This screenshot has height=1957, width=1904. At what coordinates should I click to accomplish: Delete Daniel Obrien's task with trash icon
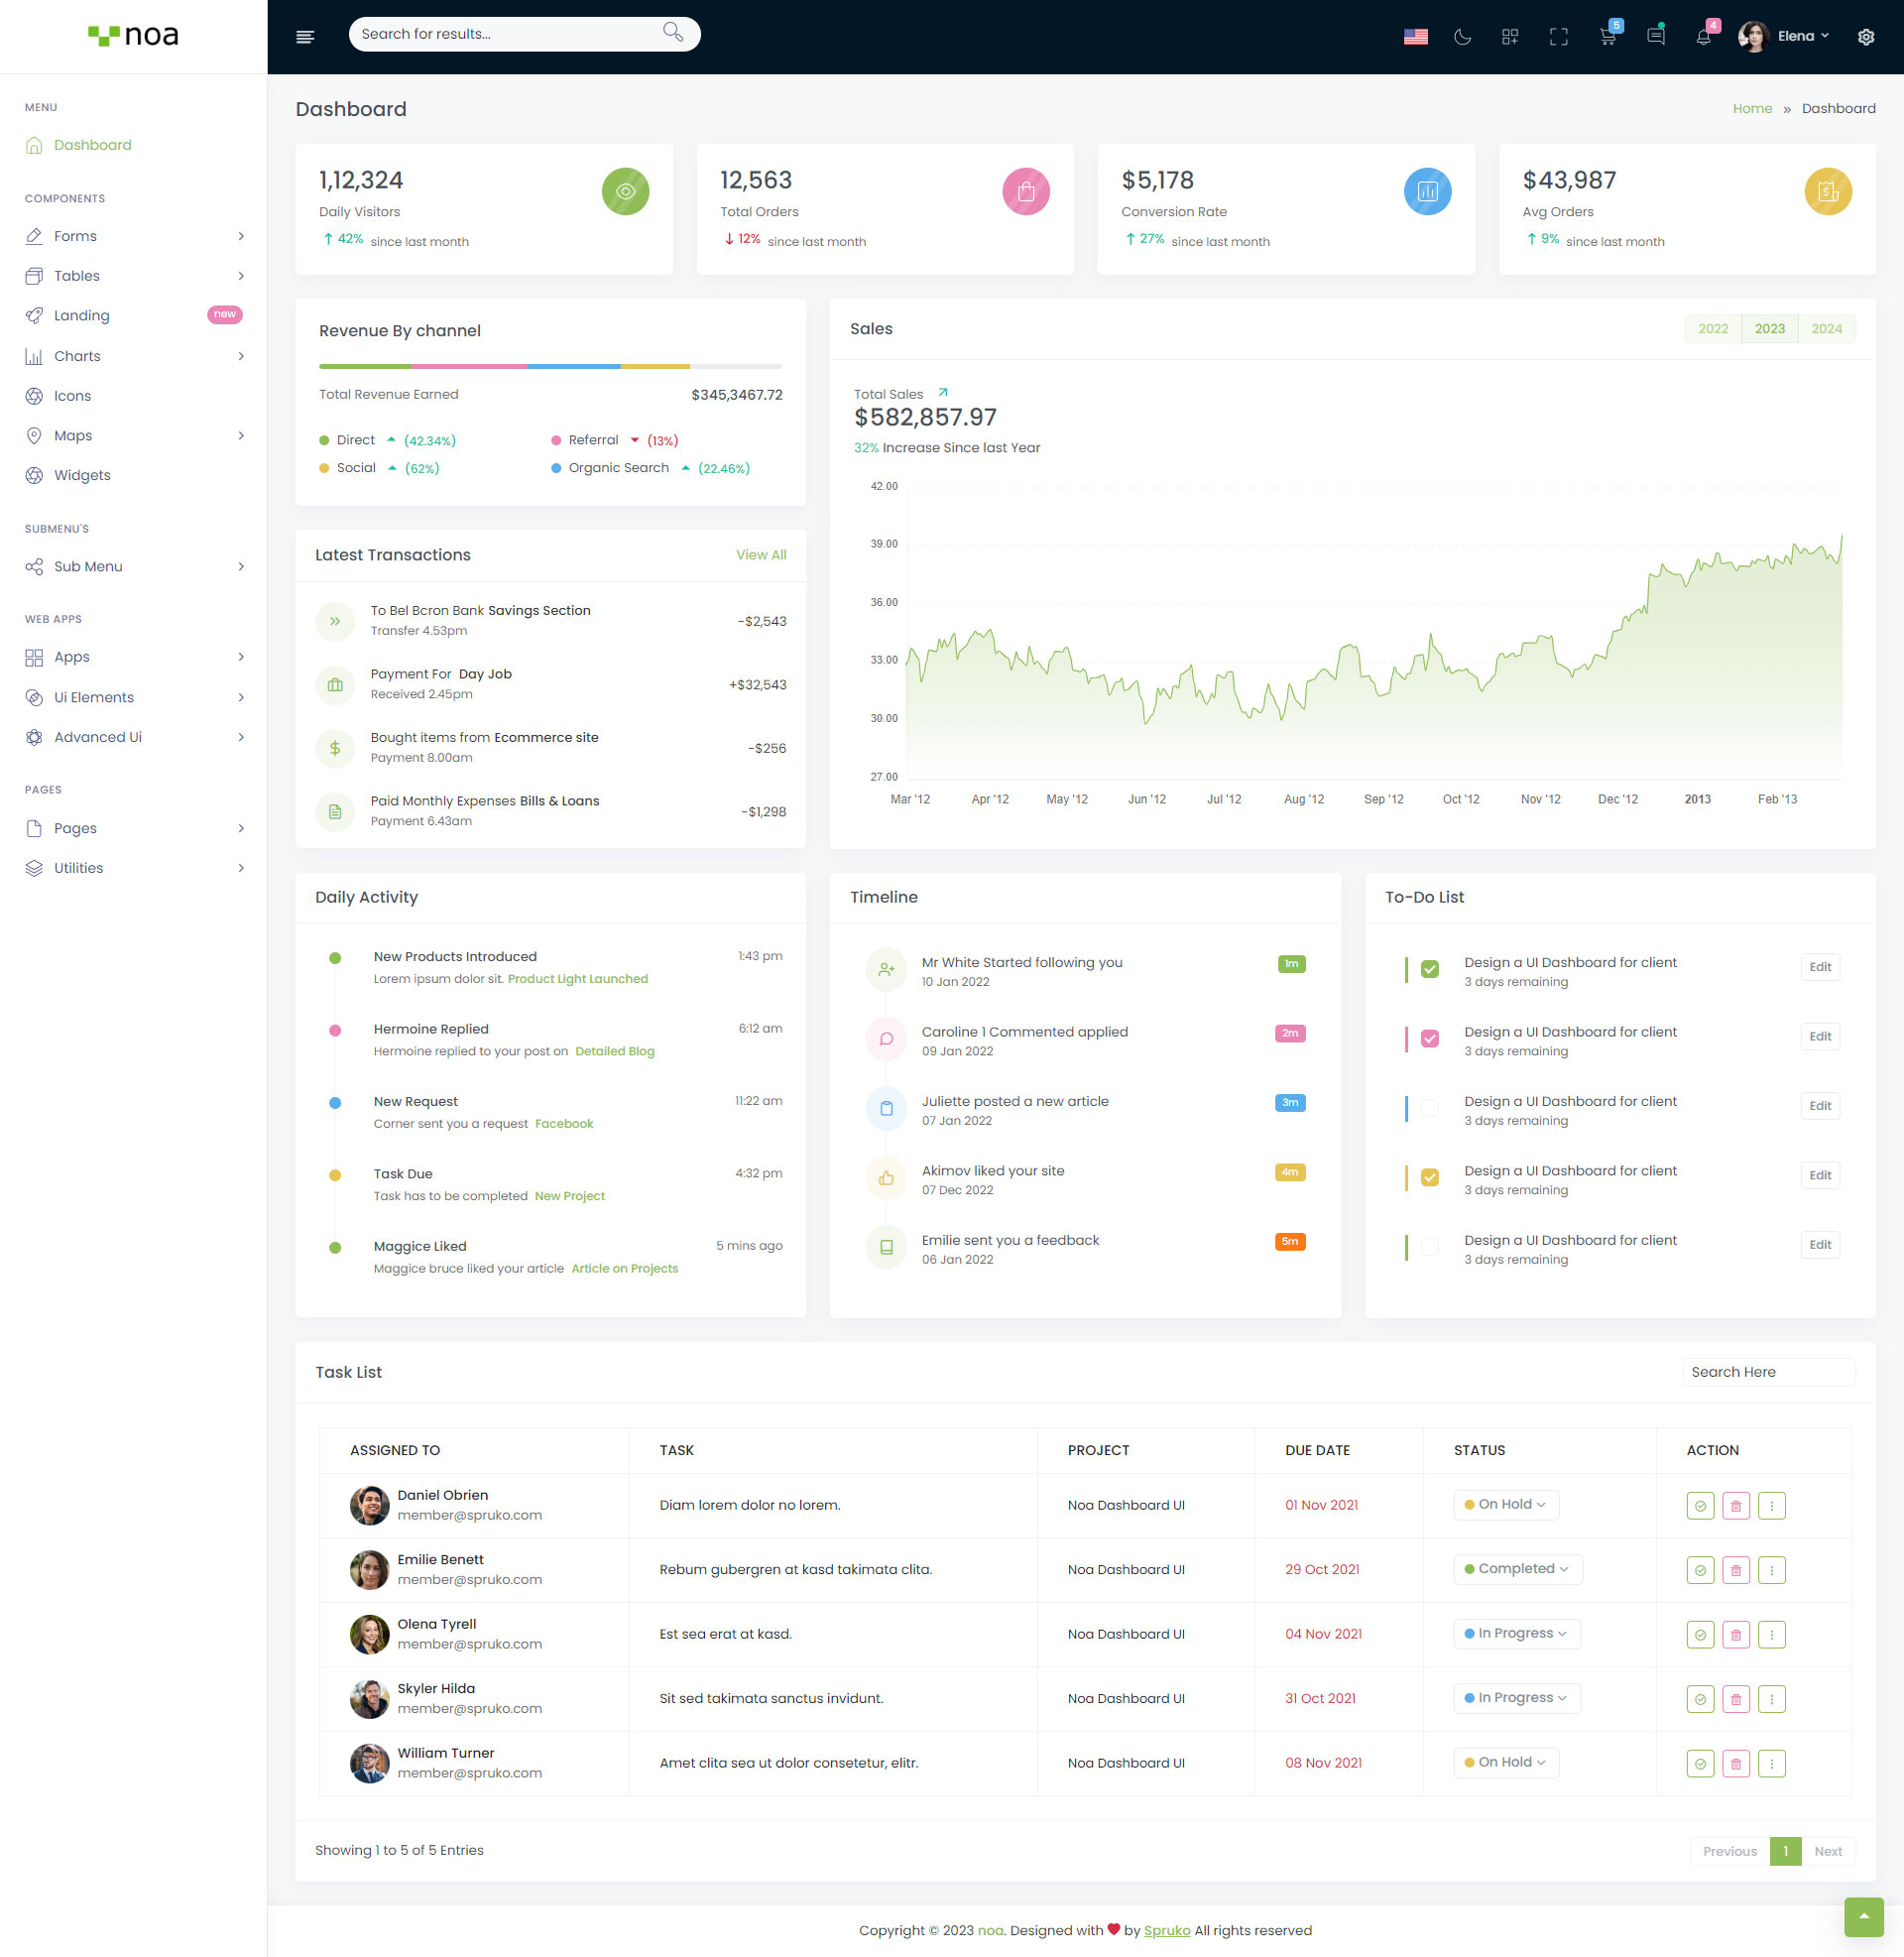coord(1735,1506)
